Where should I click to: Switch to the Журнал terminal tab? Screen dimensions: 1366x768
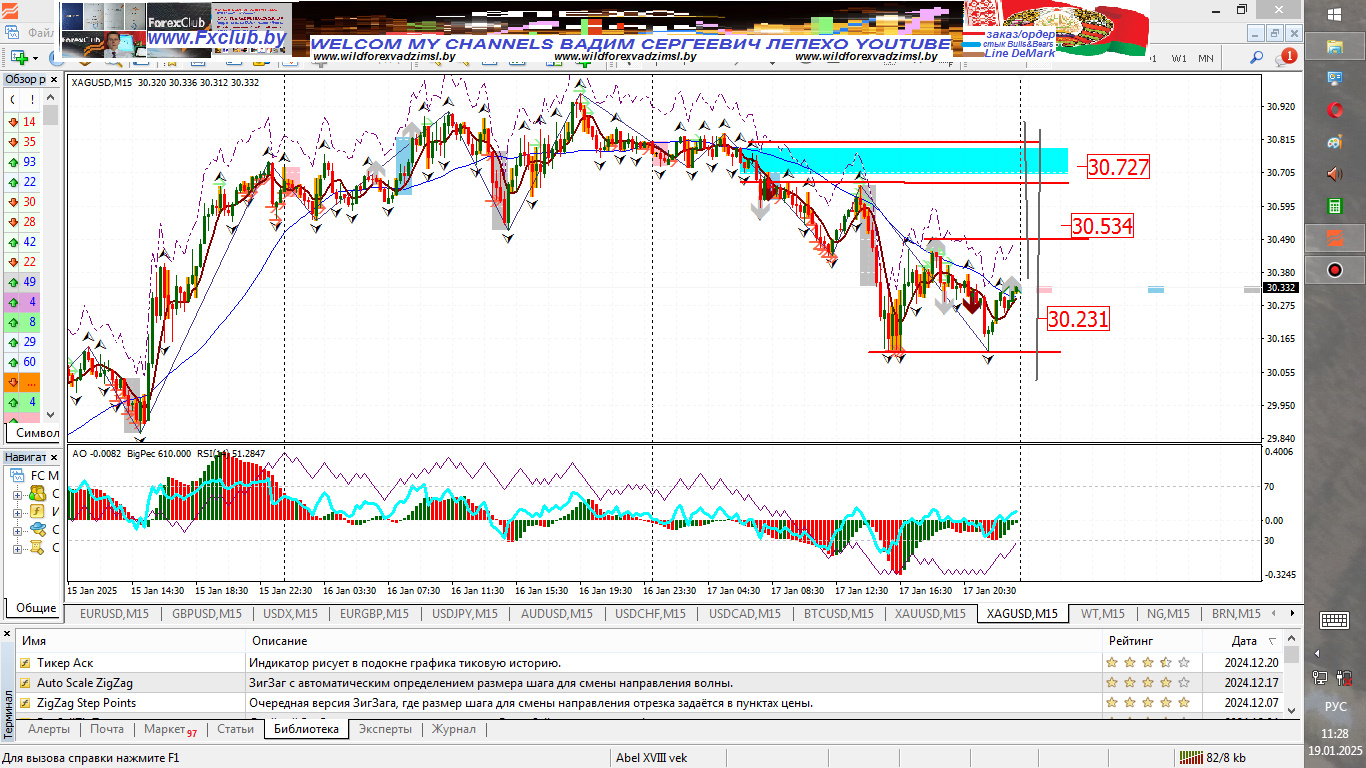click(453, 729)
